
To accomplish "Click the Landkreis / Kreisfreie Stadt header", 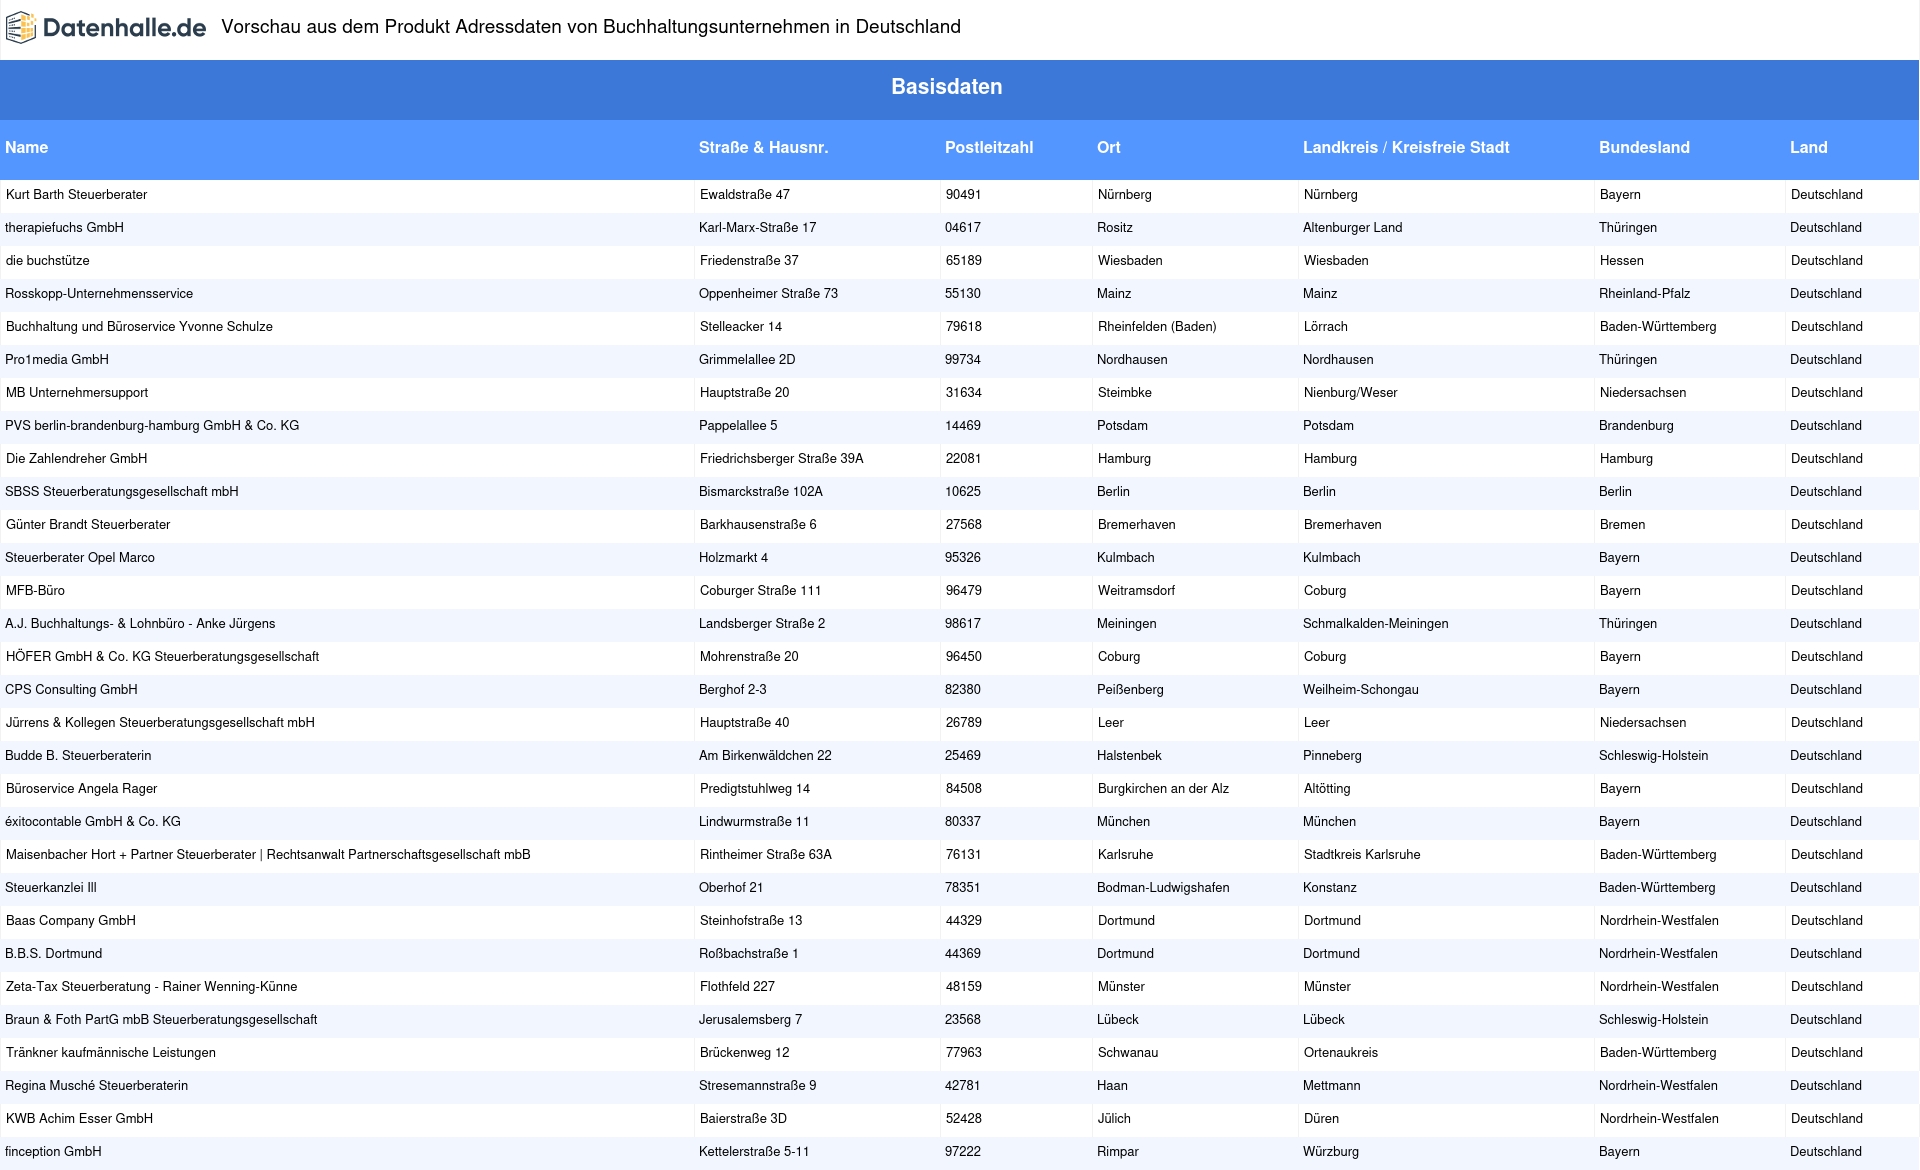I will [x=1406, y=147].
